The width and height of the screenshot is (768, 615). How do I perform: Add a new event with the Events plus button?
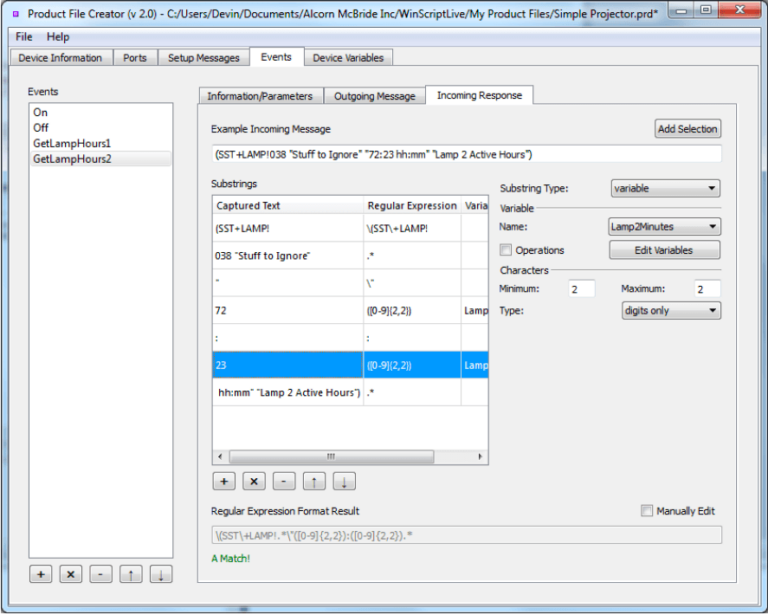click(x=41, y=574)
